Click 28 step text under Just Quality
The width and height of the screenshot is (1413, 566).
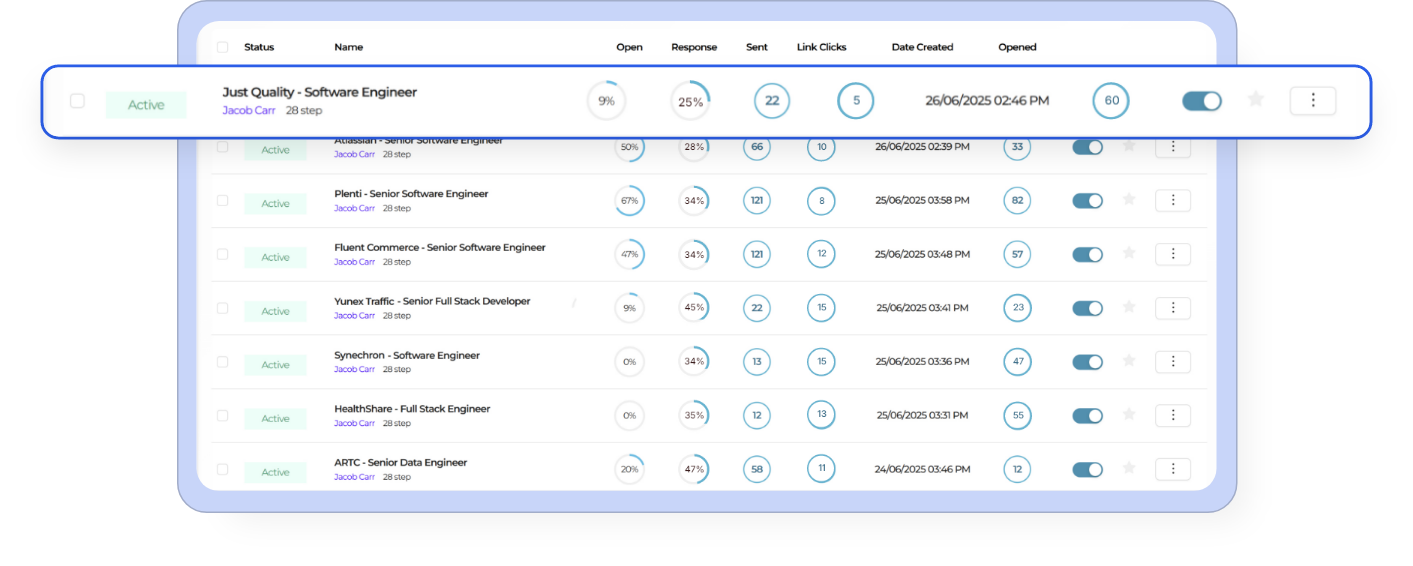tap(304, 110)
